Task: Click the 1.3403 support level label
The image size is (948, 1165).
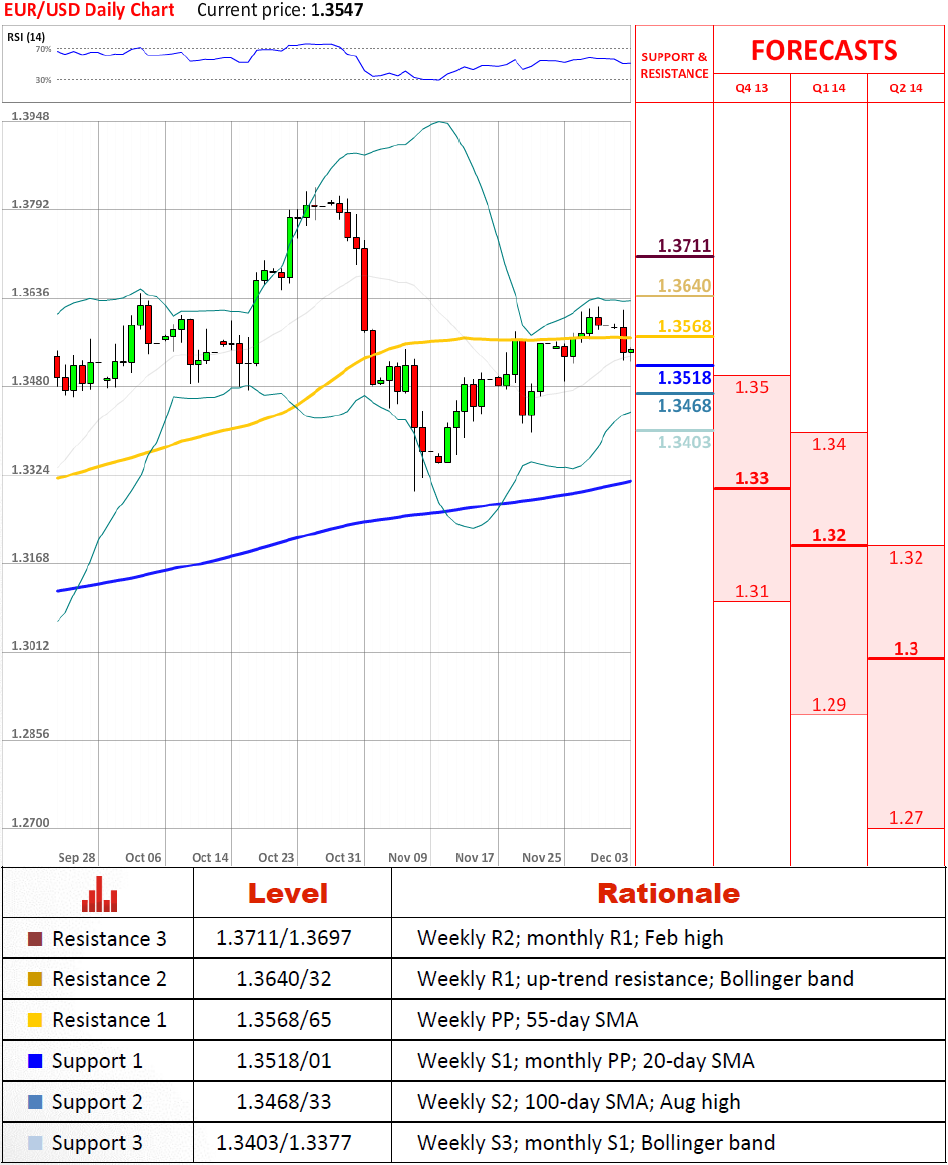Action: pyautogui.click(x=684, y=442)
